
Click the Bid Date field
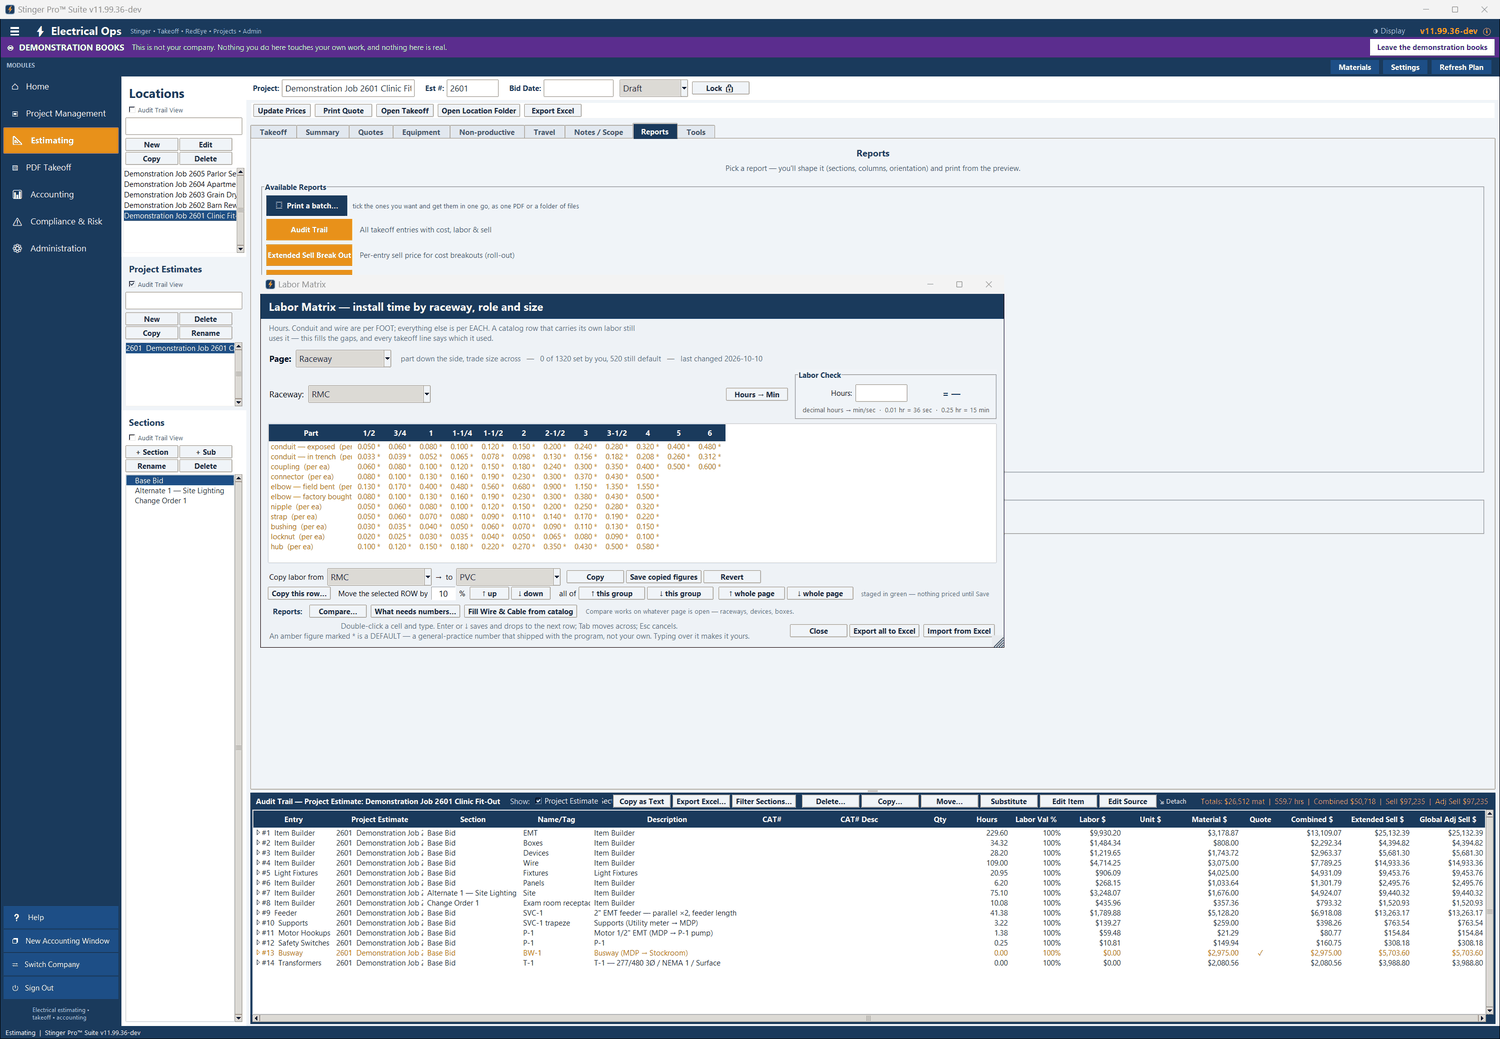click(578, 89)
